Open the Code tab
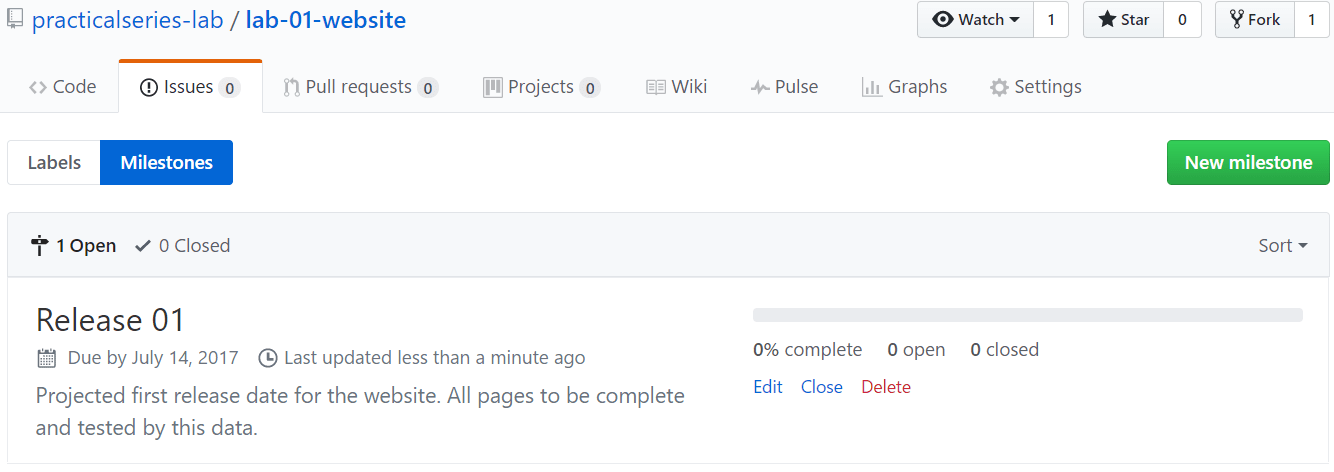This screenshot has height=472, width=1334. point(63,87)
